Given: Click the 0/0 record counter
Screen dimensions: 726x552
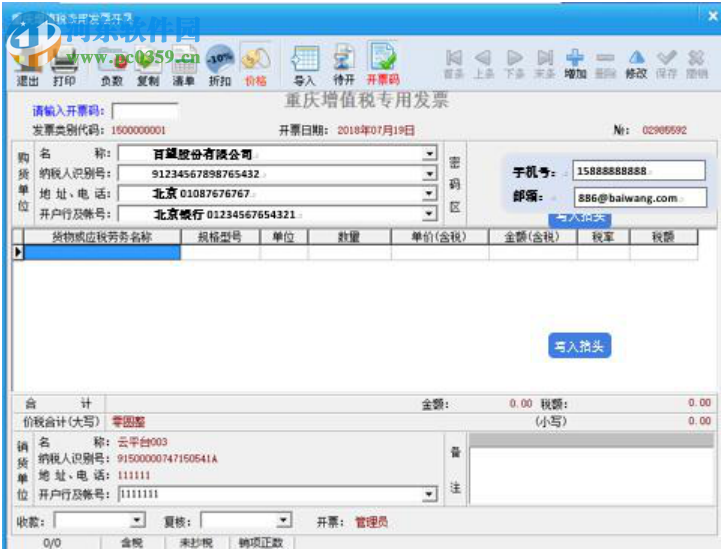Looking at the screenshot, I should (52, 542).
